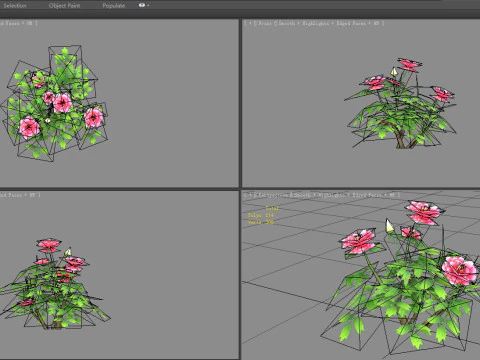Switch to the Object Paint tab
Viewport: 480px width, 360px height.
[64, 5]
